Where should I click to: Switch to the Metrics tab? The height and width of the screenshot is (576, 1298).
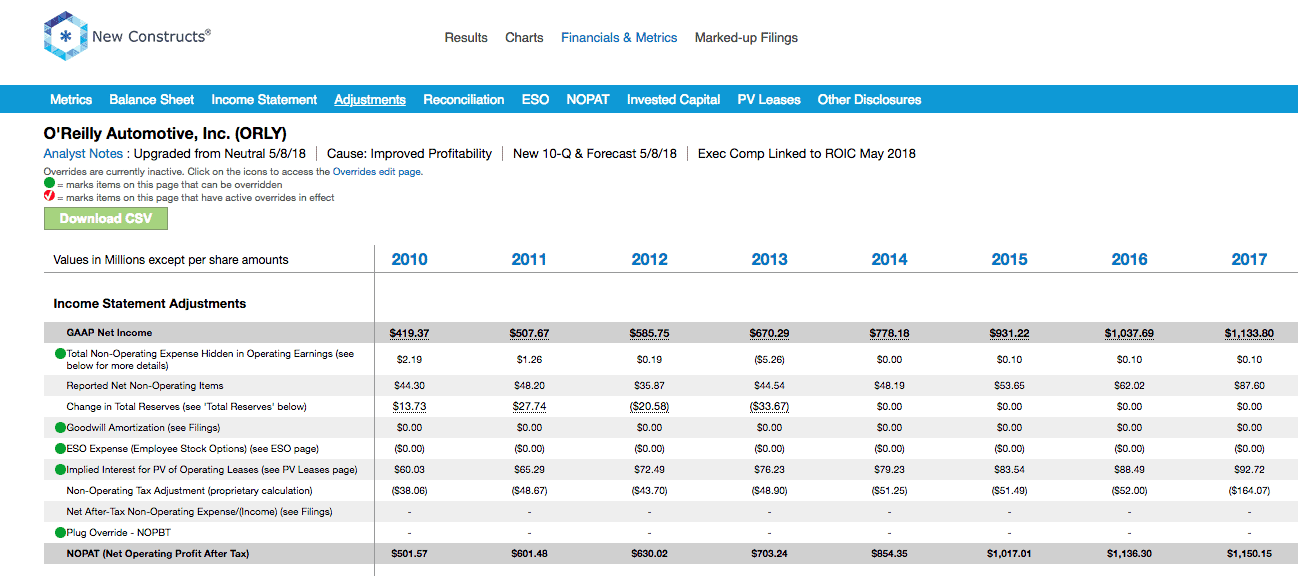tap(71, 99)
